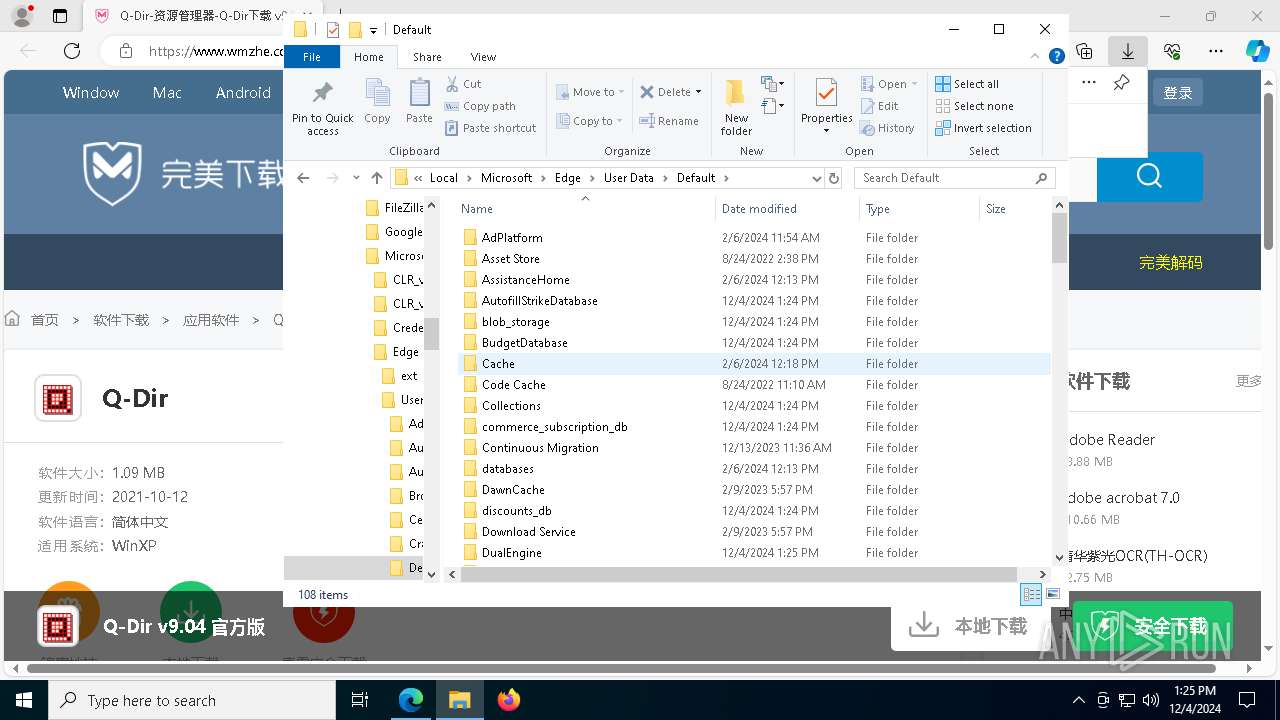The width and height of the screenshot is (1280, 720).
Task: Select FileZilla in navigation tree
Action: [395, 208]
